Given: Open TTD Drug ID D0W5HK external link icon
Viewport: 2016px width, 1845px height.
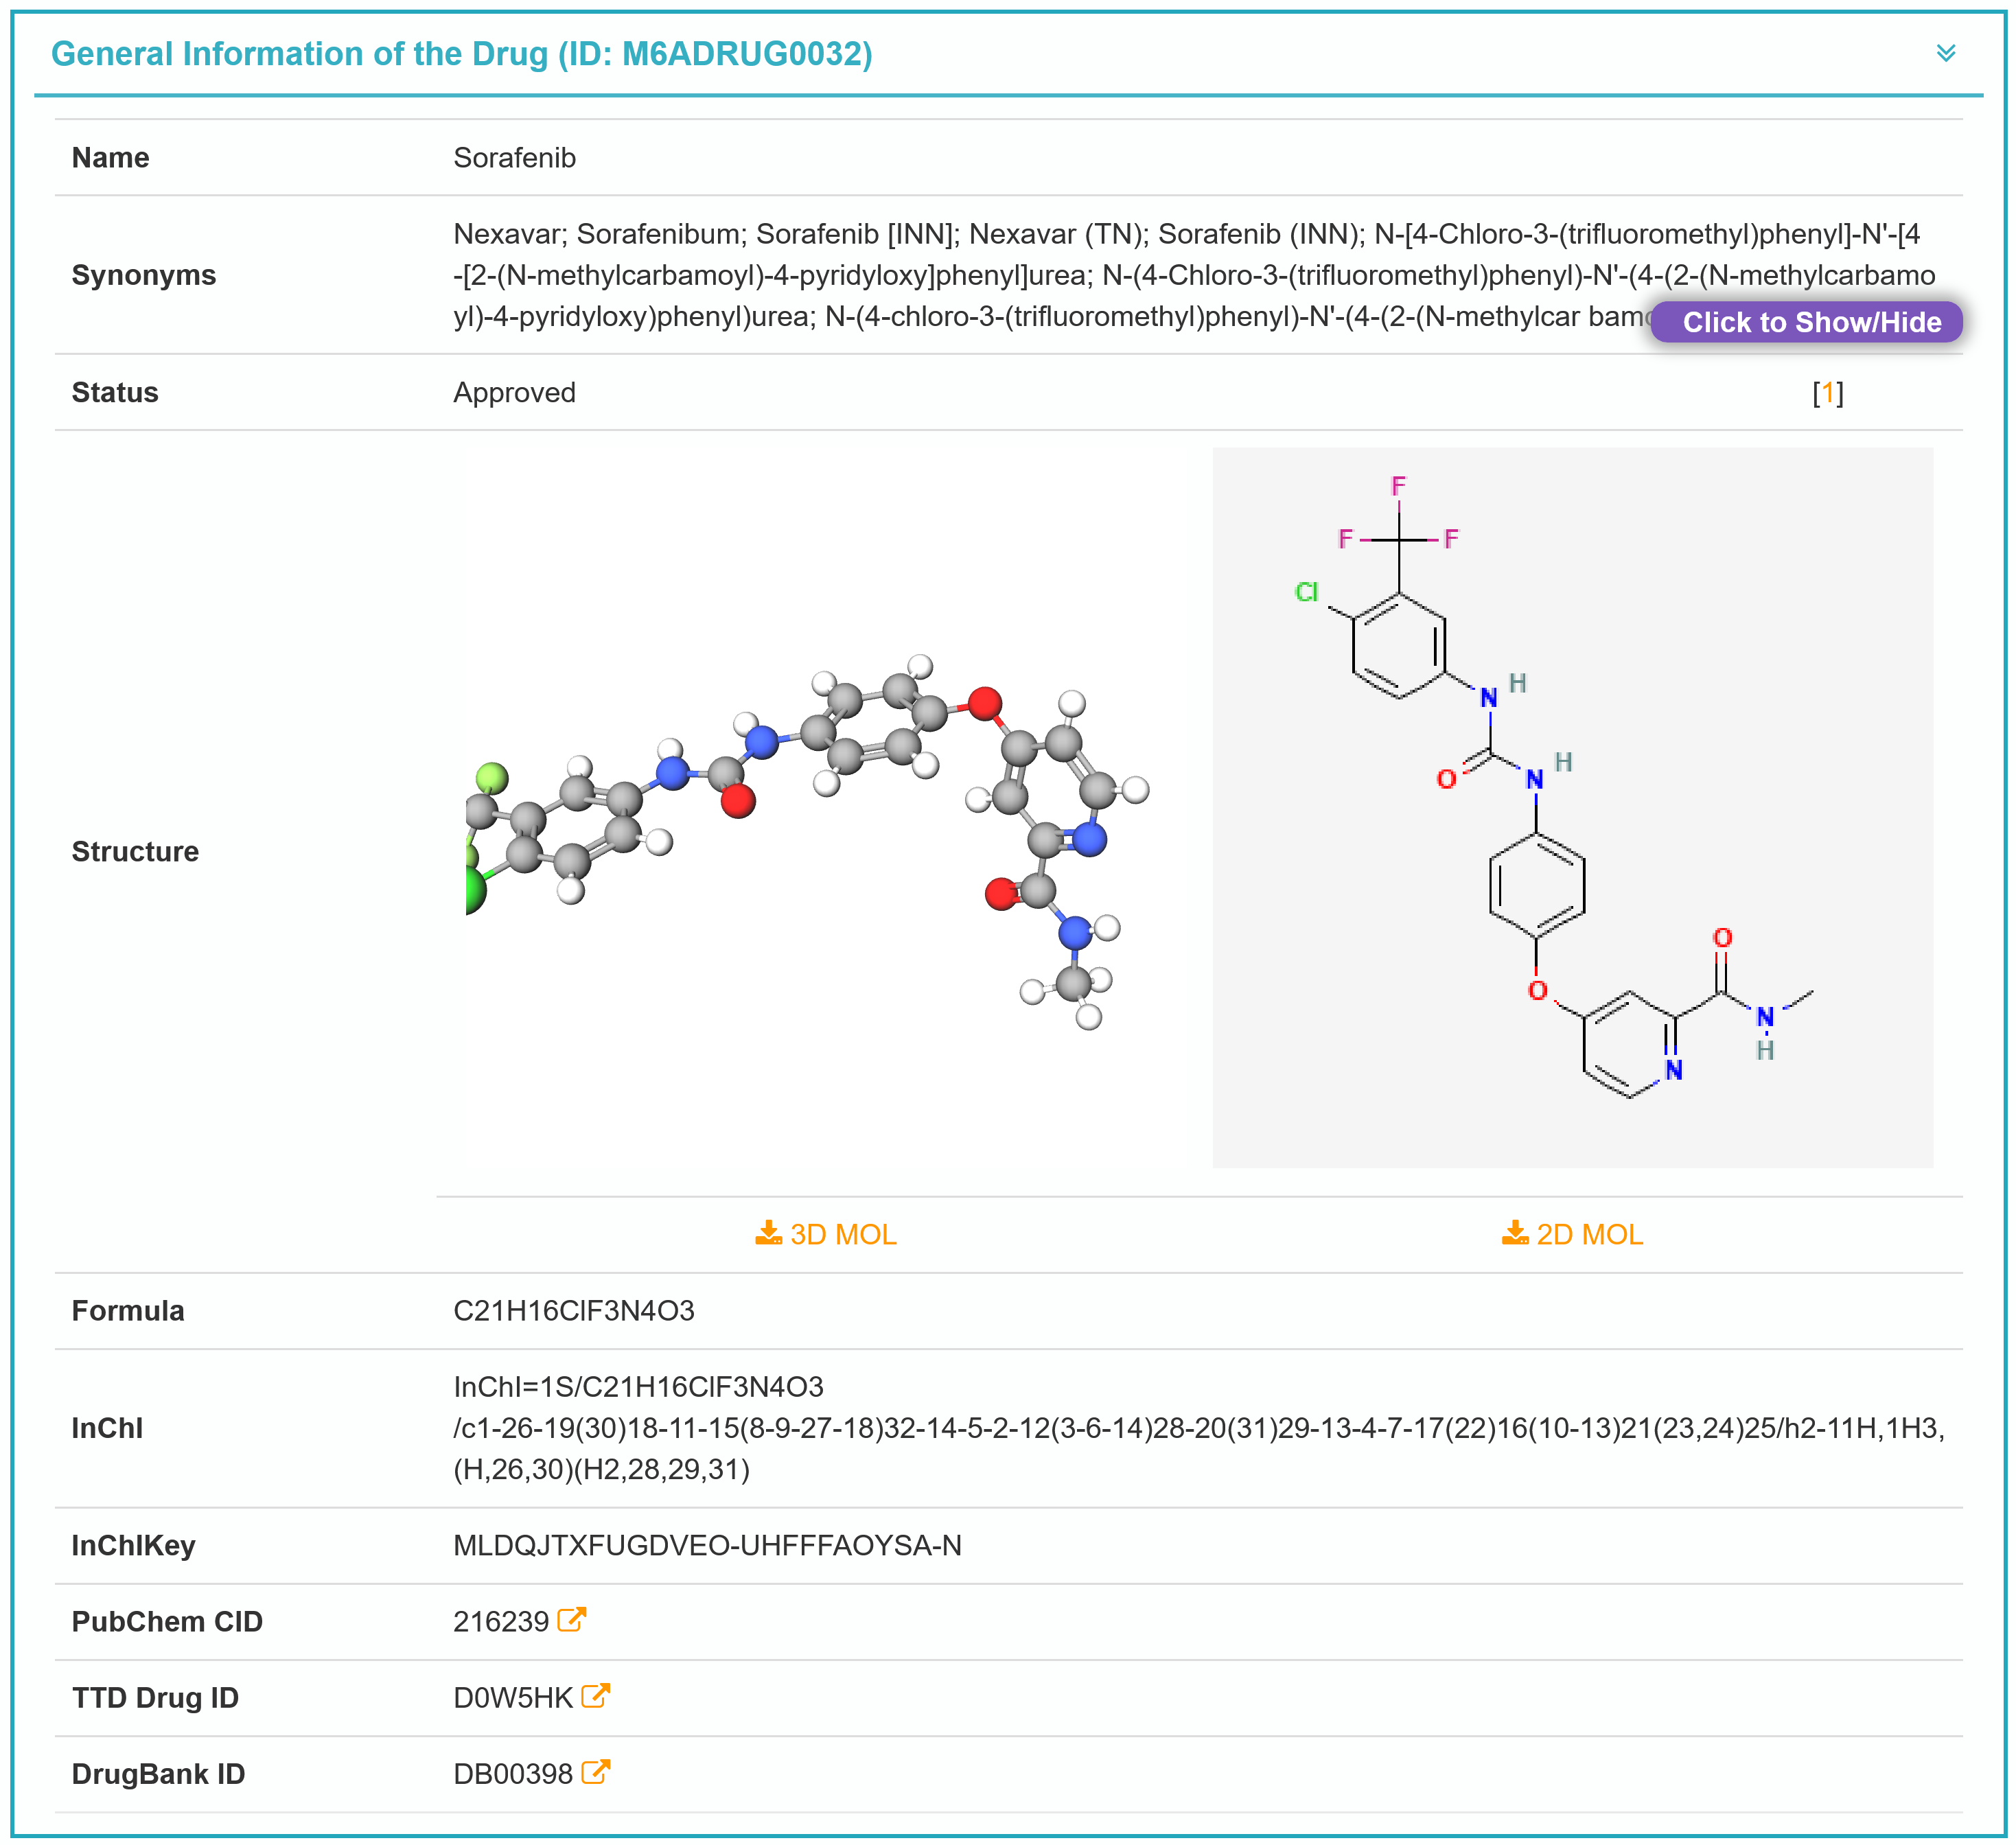Looking at the screenshot, I should (595, 1695).
